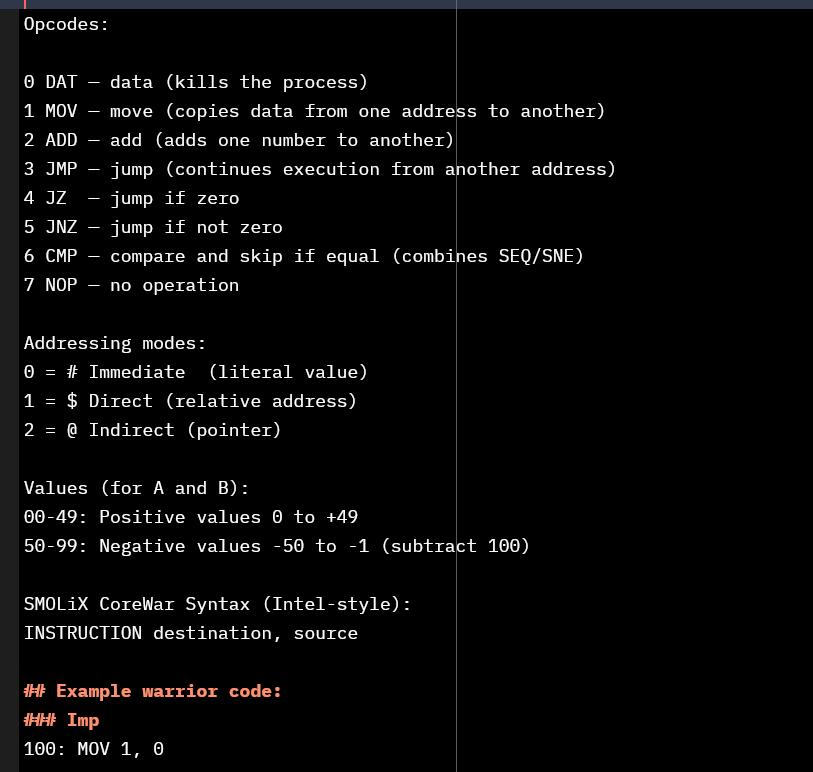Click the word 'JMP' in opcode 3
Viewport: 813px width, 772px height.
click(x=61, y=169)
